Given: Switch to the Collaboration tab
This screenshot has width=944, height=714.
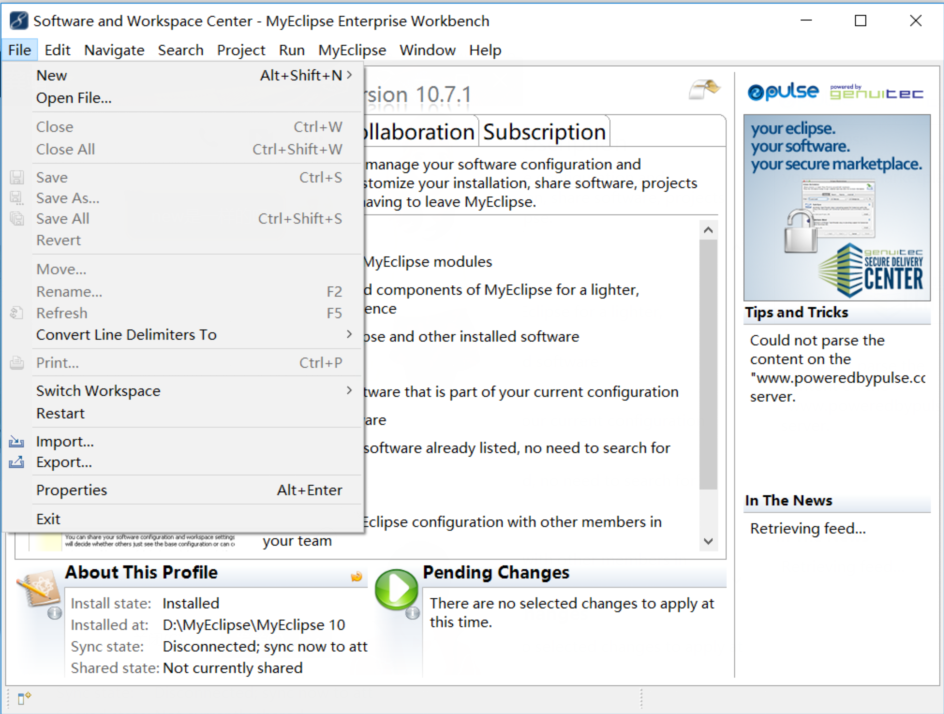Looking at the screenshot, I should point(419,132).
